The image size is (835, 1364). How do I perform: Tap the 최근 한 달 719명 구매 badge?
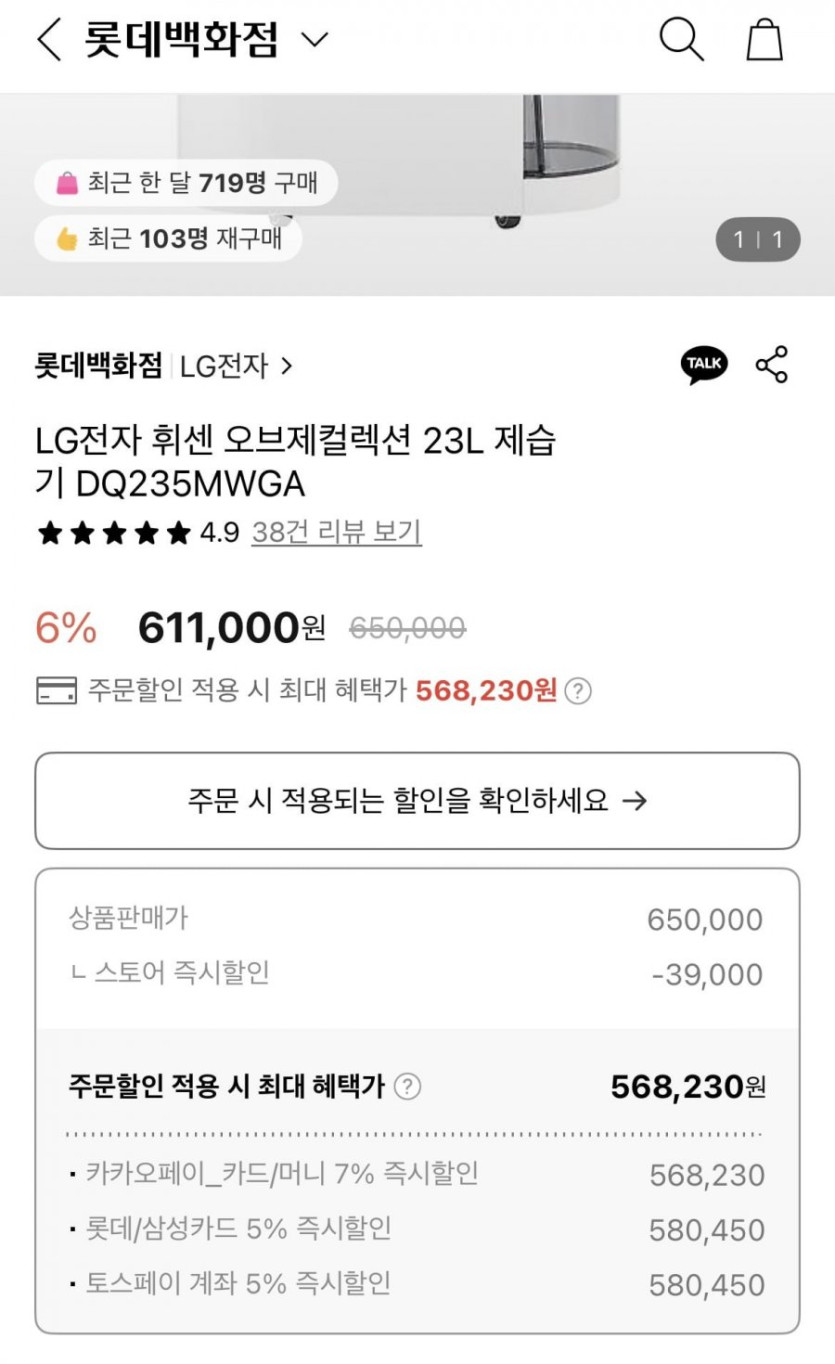click(186, 183)
